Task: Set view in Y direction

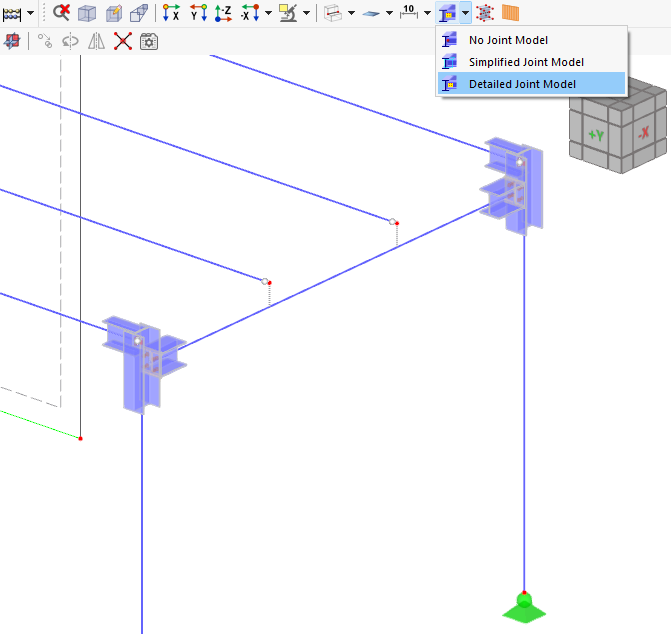Action: click(198, 13)
